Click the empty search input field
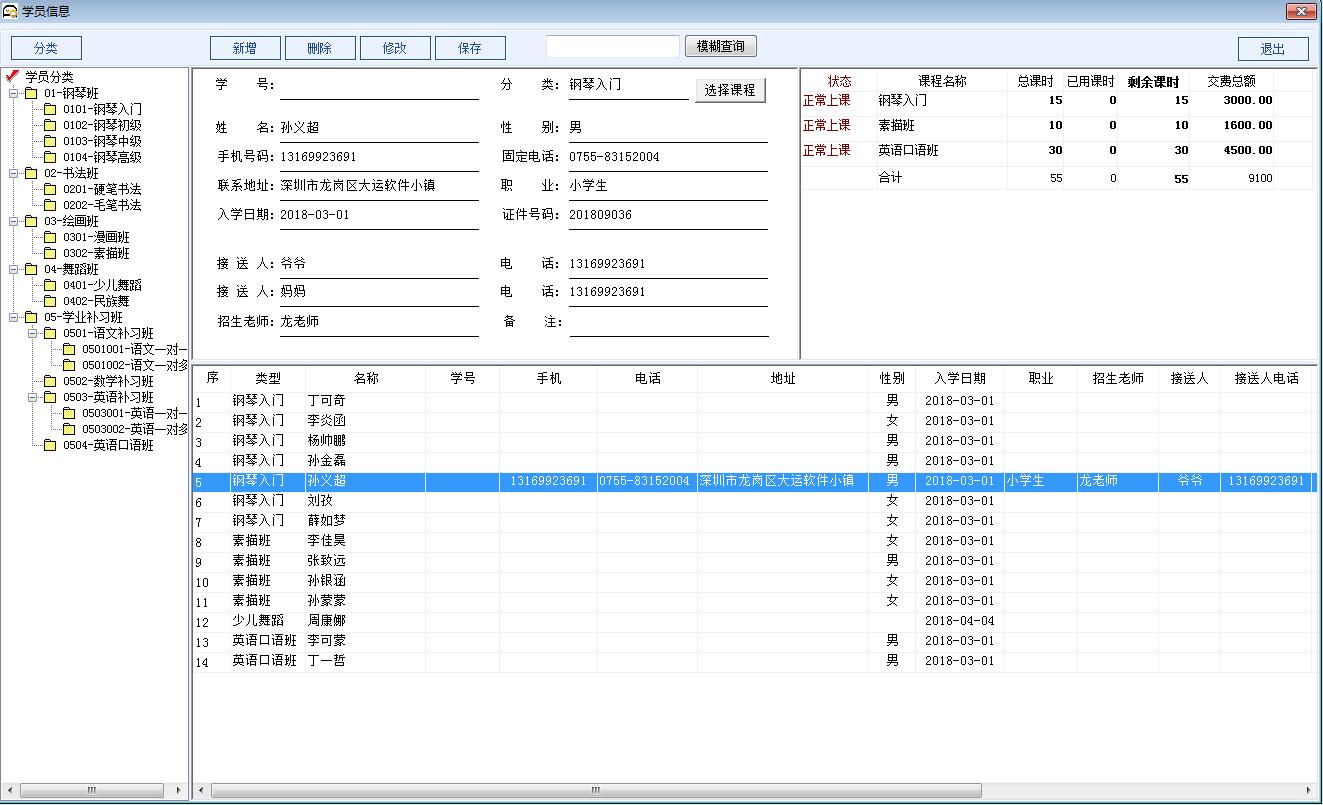 [x=611, y=46]
